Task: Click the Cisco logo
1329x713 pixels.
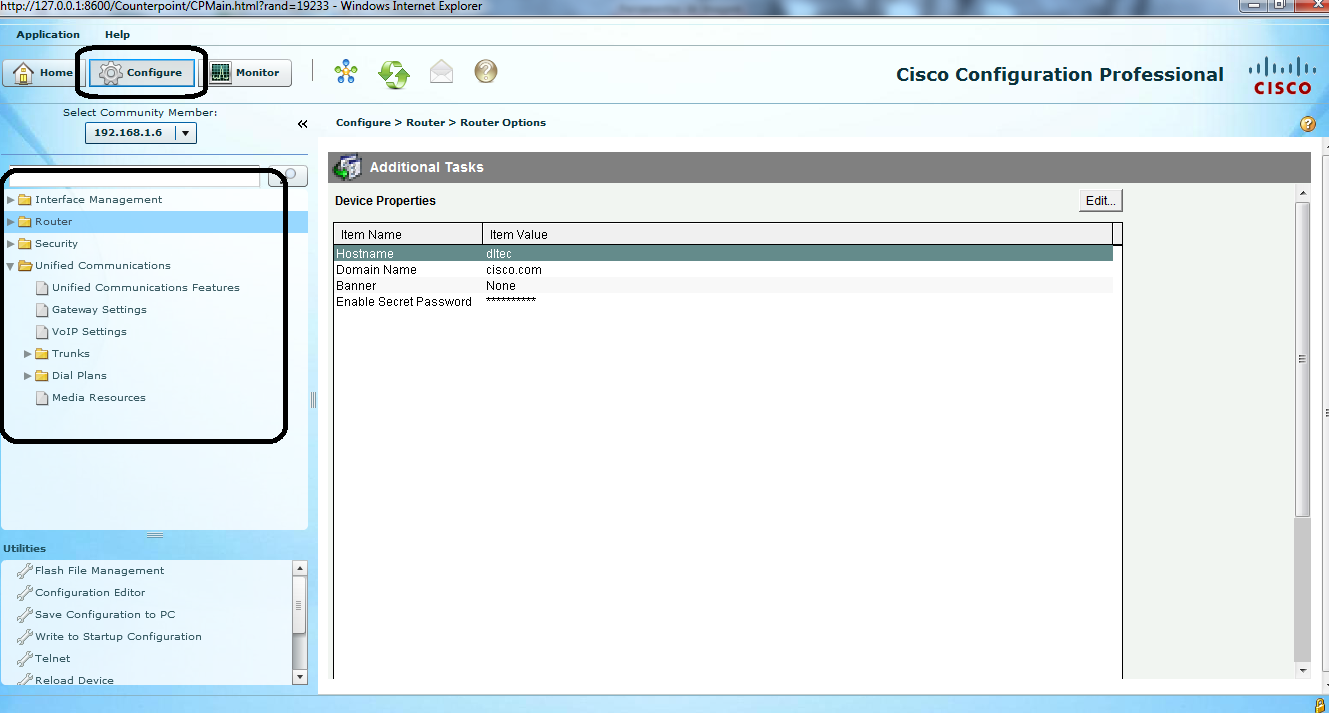Action: pos(1282,76)
